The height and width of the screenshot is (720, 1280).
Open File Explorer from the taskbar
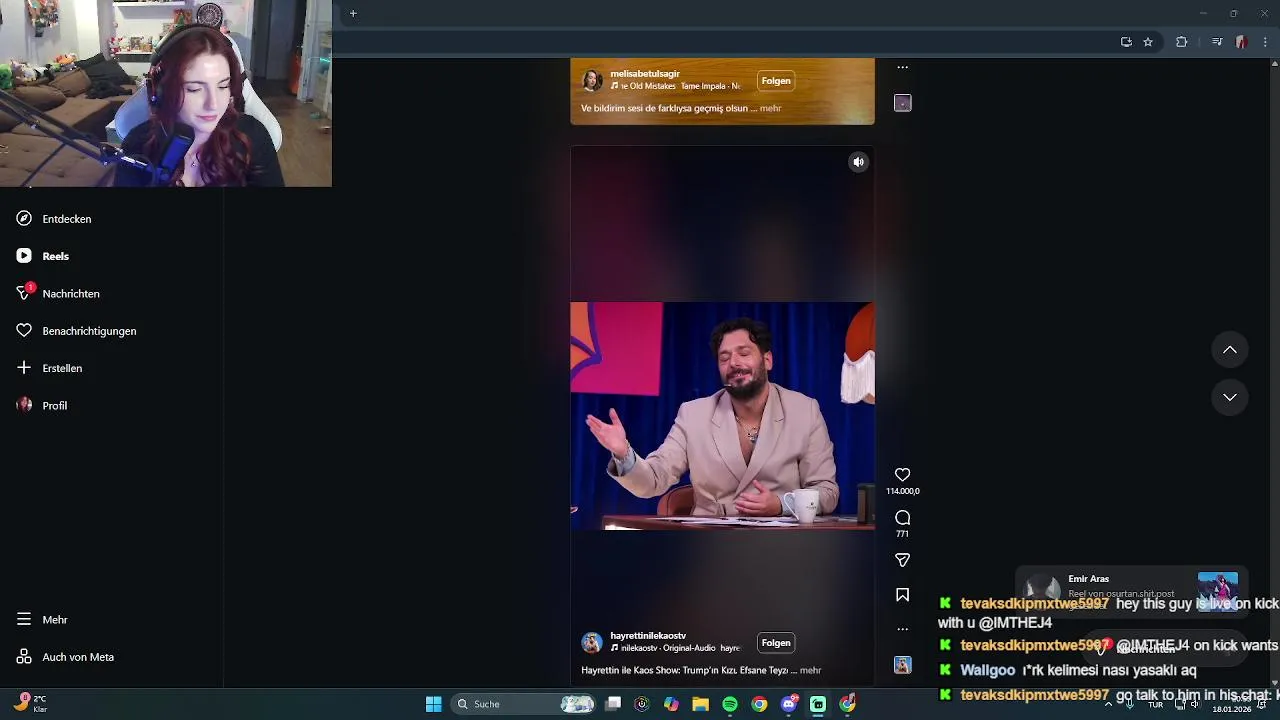(700, 704)
